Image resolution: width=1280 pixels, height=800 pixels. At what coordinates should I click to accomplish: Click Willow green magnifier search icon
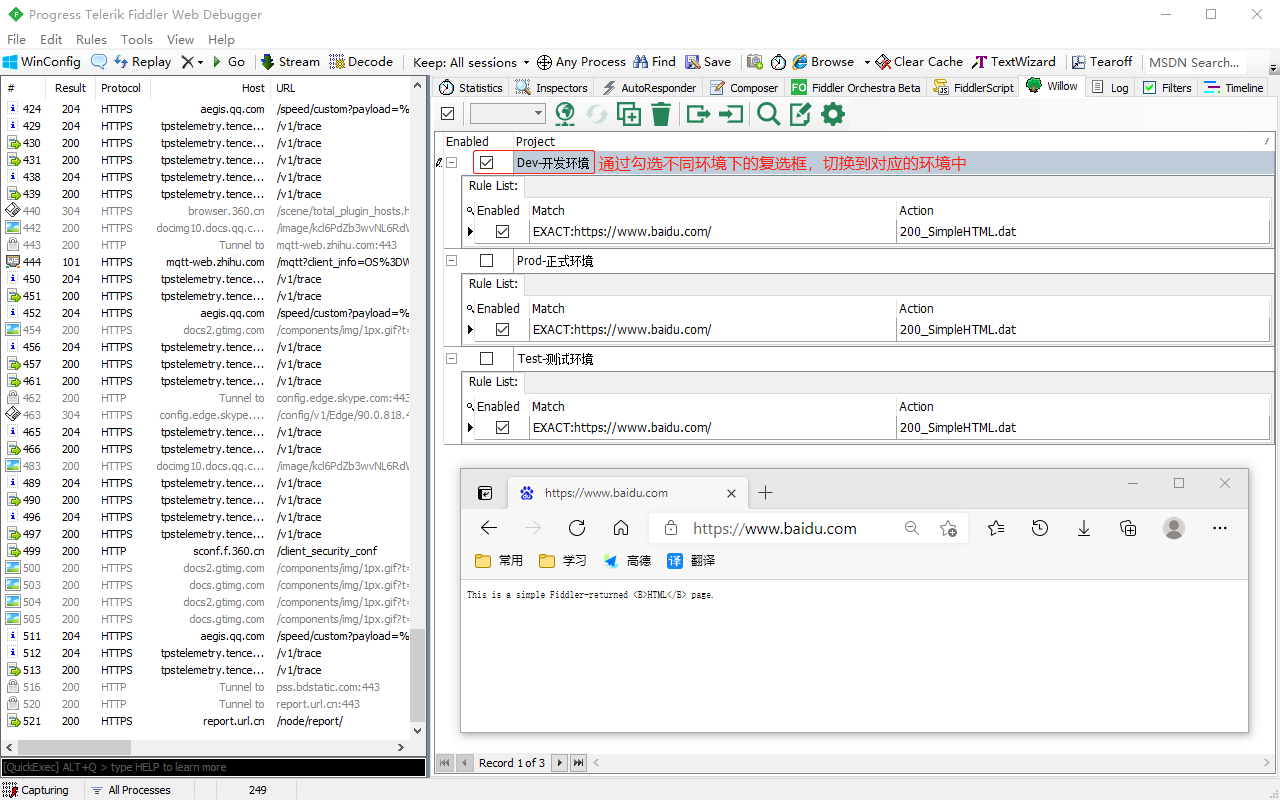[768, 114]
